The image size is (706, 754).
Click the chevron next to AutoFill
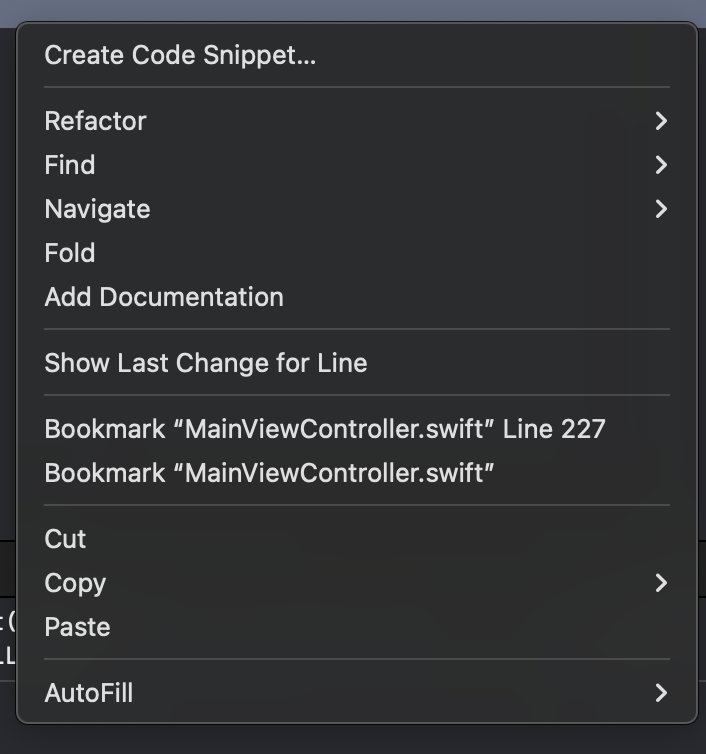[660, 693]
